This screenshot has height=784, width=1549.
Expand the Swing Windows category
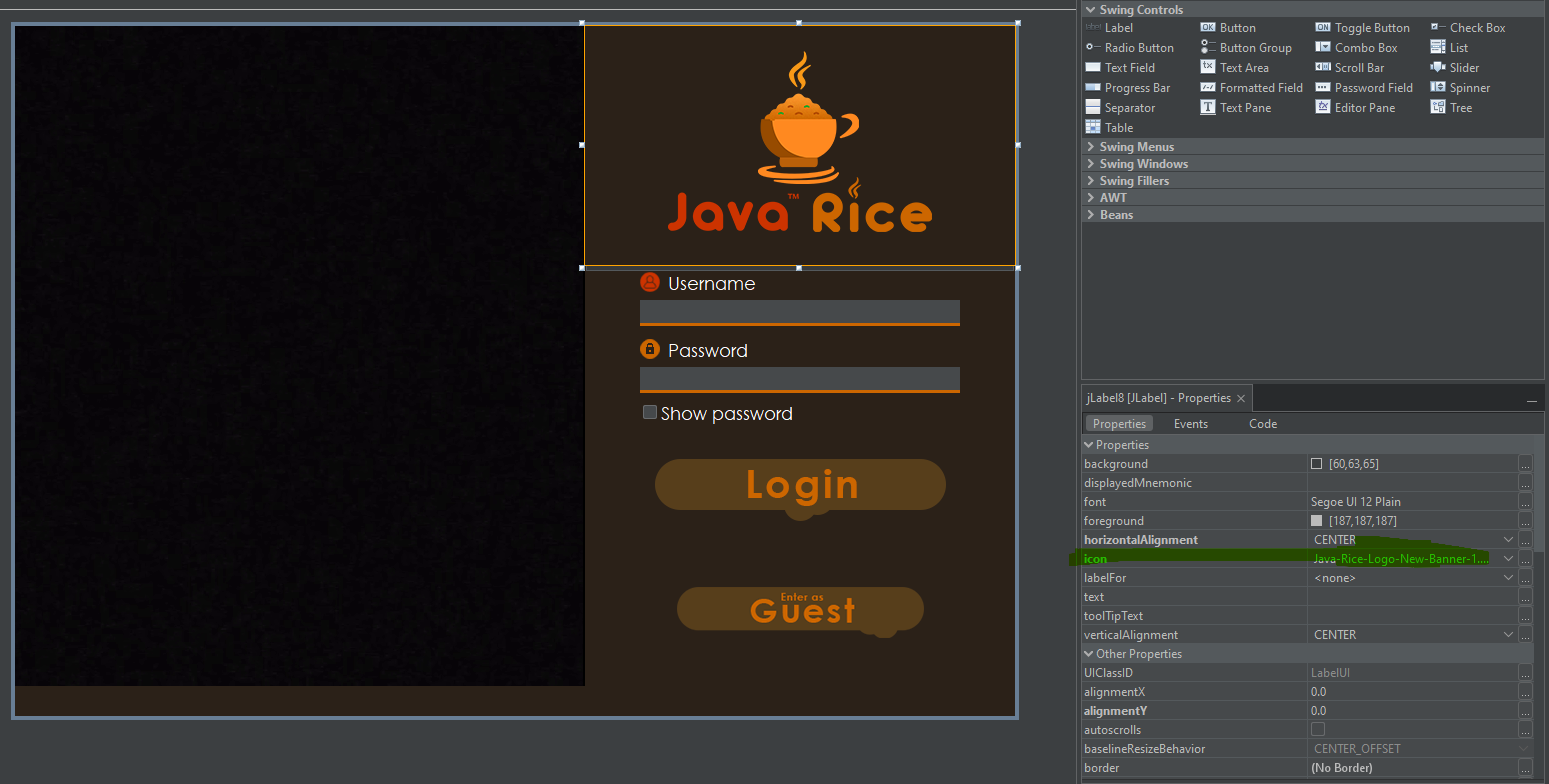point(1090,164)
